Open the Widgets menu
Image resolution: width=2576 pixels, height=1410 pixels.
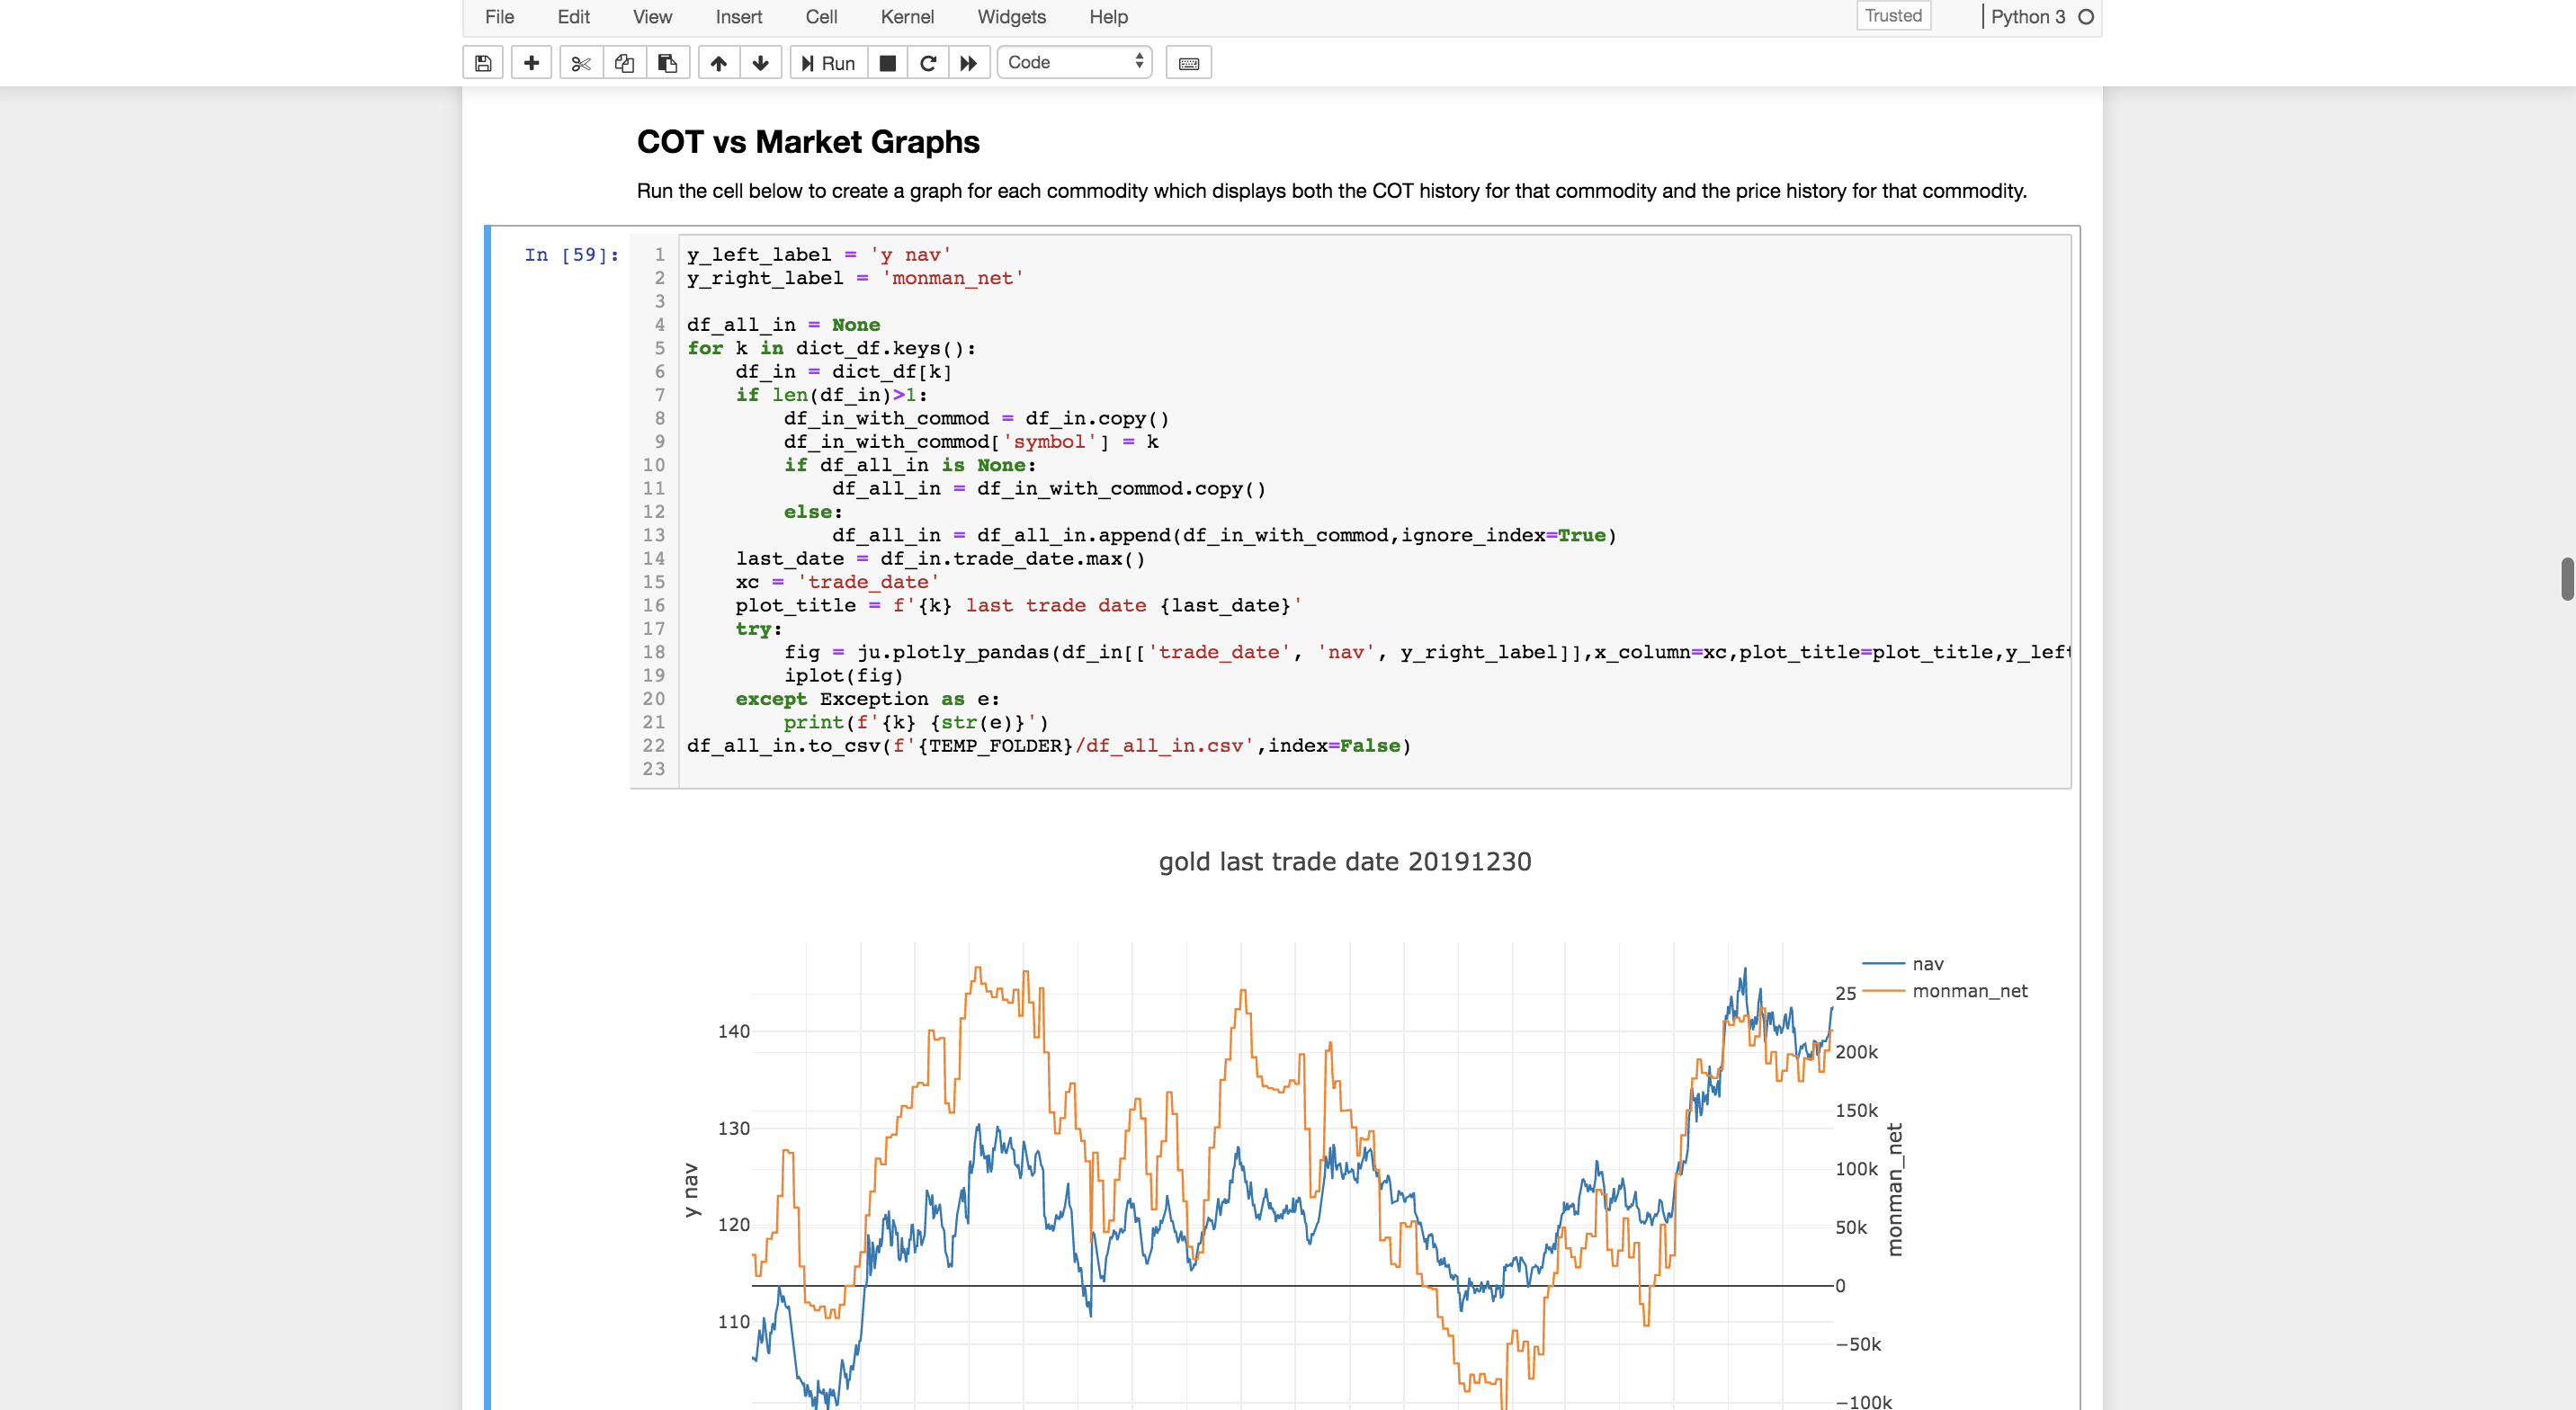[1011, 17]
